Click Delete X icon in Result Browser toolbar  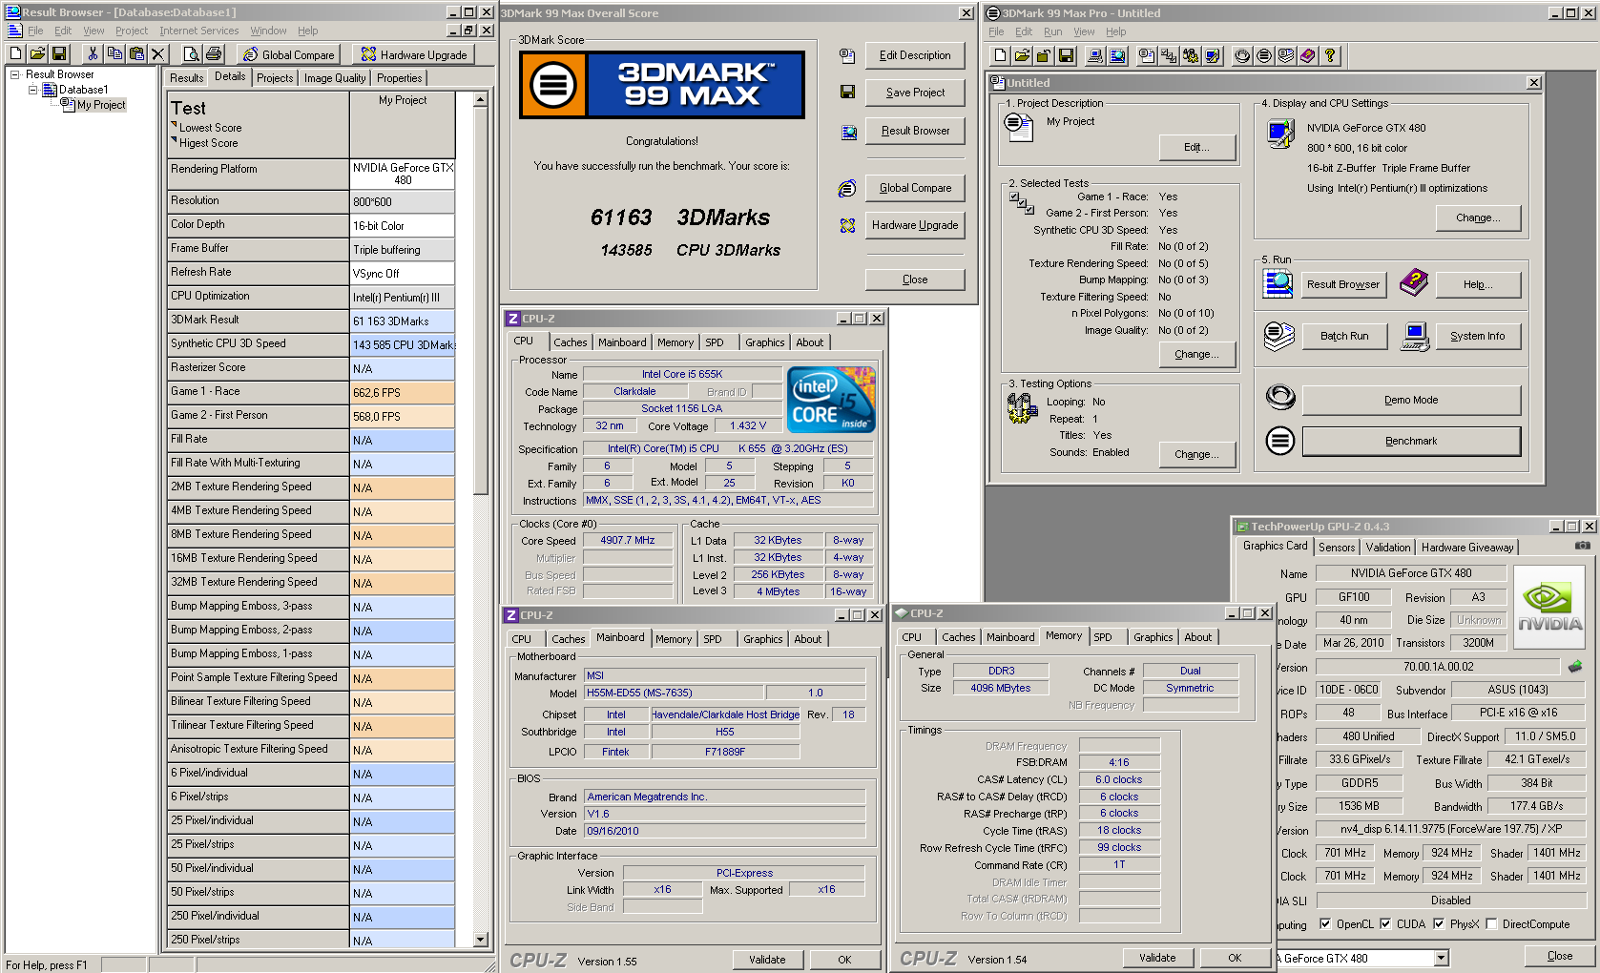[x=158, y=54]
